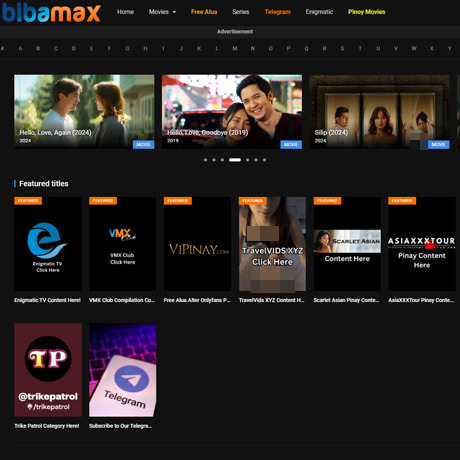Open the ASIAXXXTOUR featured poster
The width and height of the screenshot is (460, 460).
click(422, 244)
